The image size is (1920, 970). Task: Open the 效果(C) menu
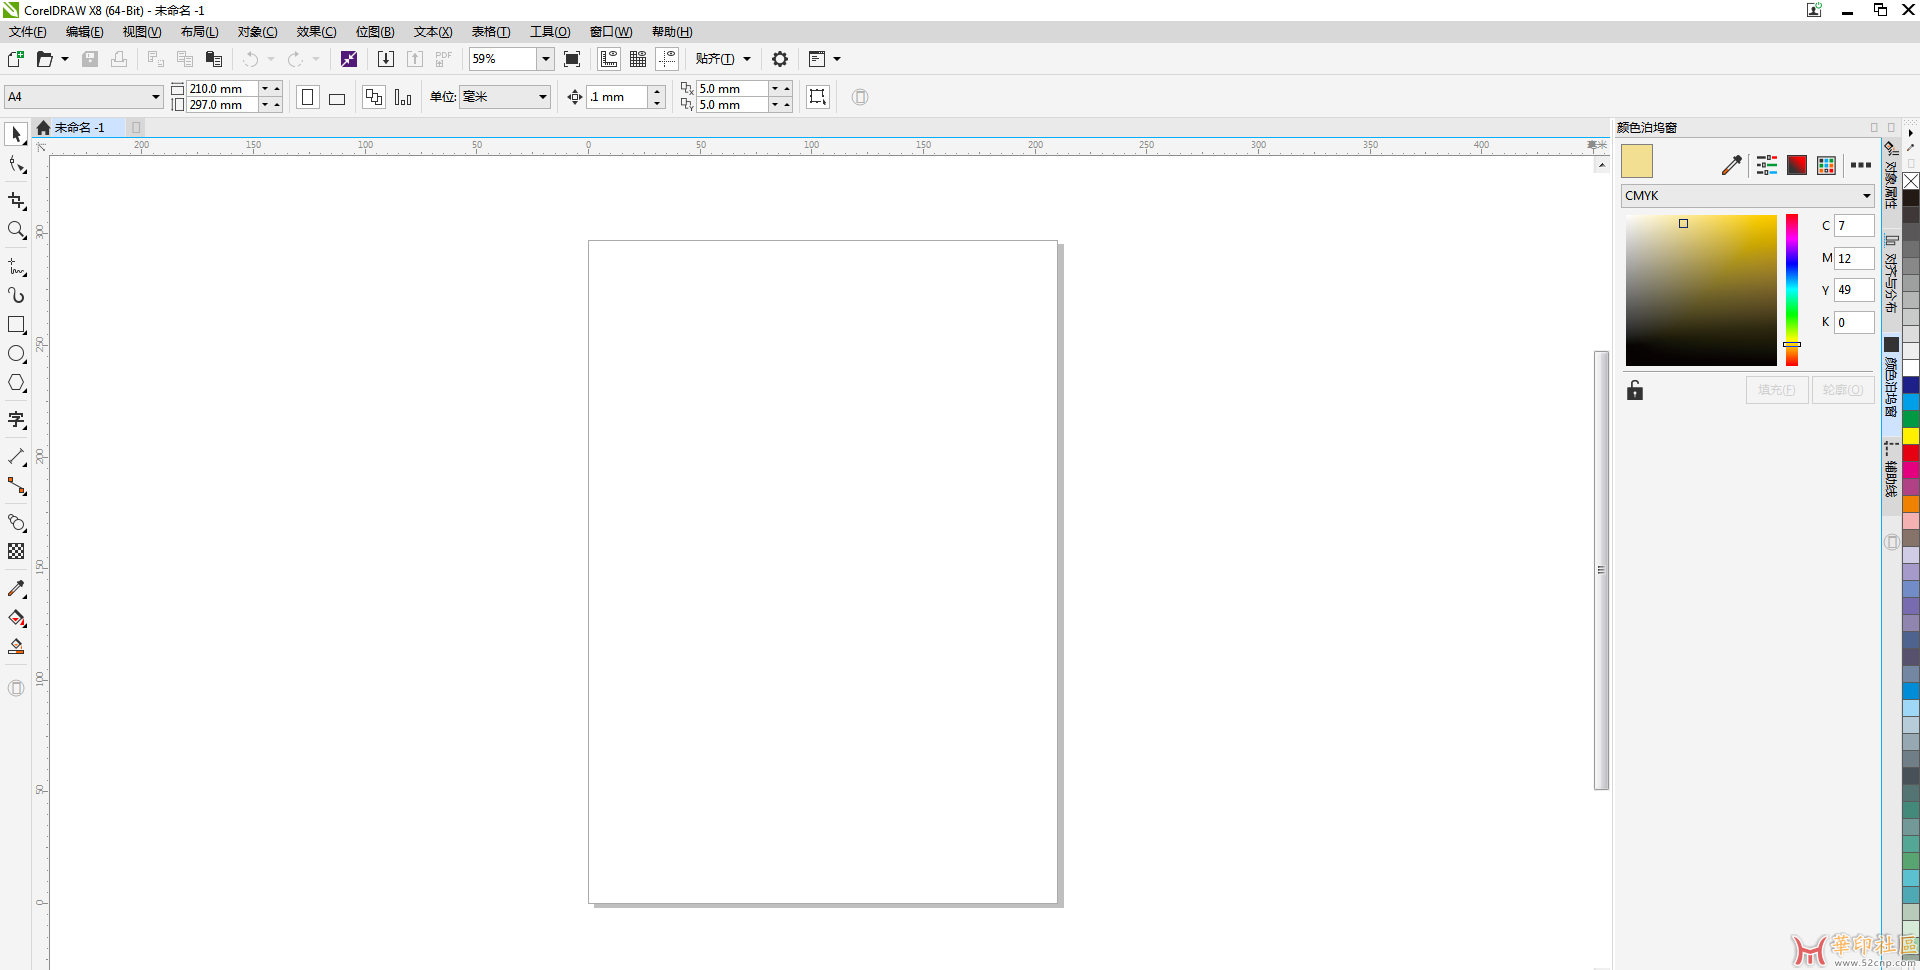(316, 32)
